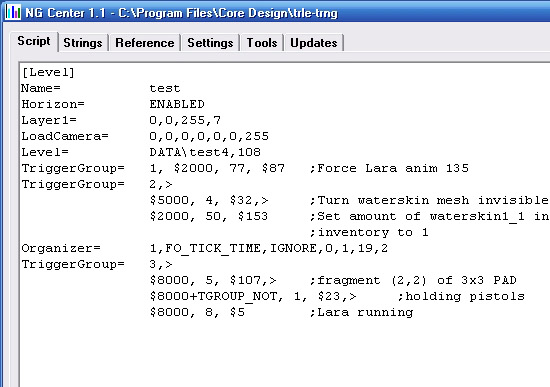This screenshot has width=550, height=387.
Task: Open the Reference tab
Action: (x=145, y=43)
